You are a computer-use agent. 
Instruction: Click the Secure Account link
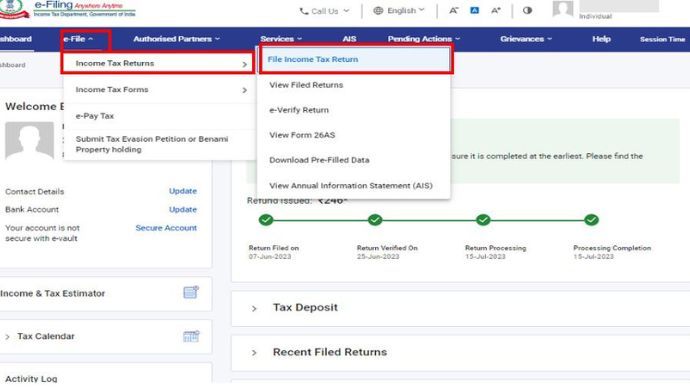166,228
